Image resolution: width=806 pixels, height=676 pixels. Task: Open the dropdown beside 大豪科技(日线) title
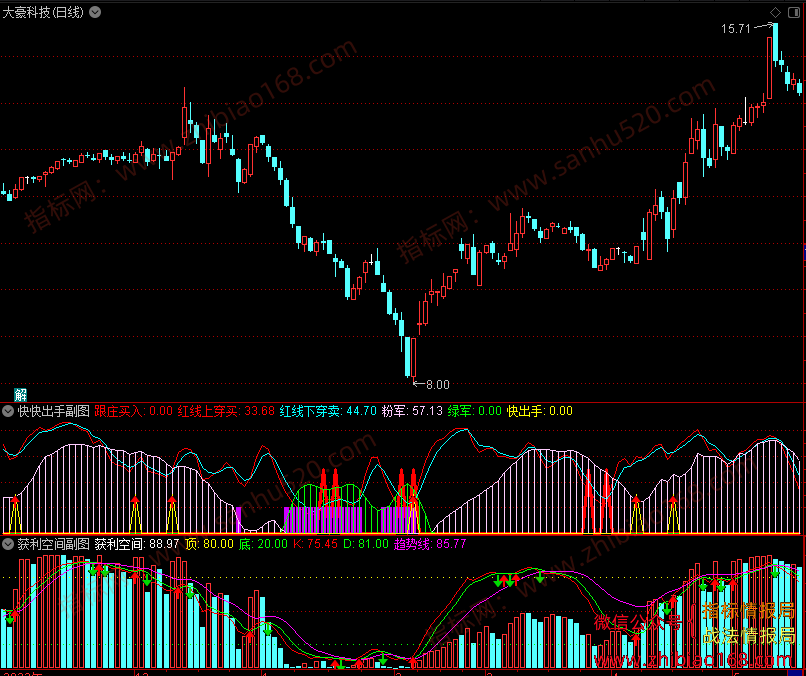tap(95, 12)
